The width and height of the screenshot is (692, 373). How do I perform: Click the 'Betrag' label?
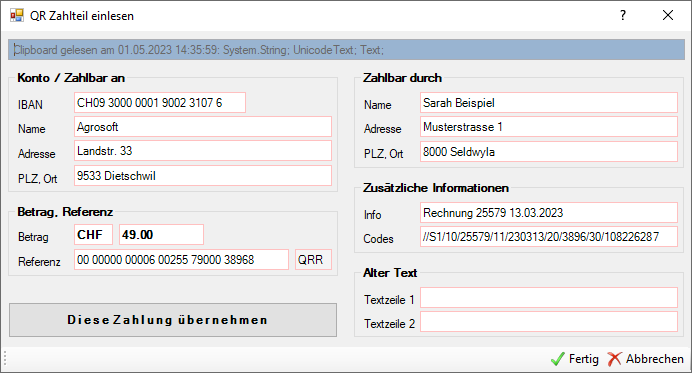coord(33,237)
